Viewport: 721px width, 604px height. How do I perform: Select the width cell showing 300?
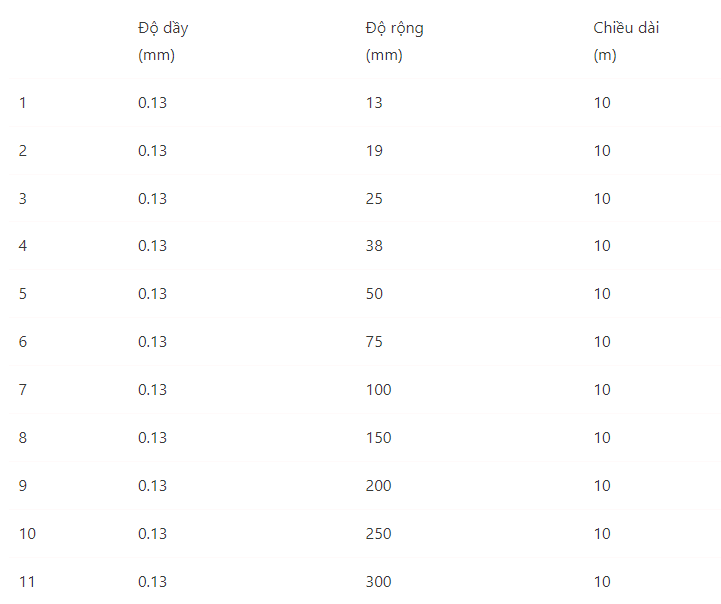pos(378,582)
